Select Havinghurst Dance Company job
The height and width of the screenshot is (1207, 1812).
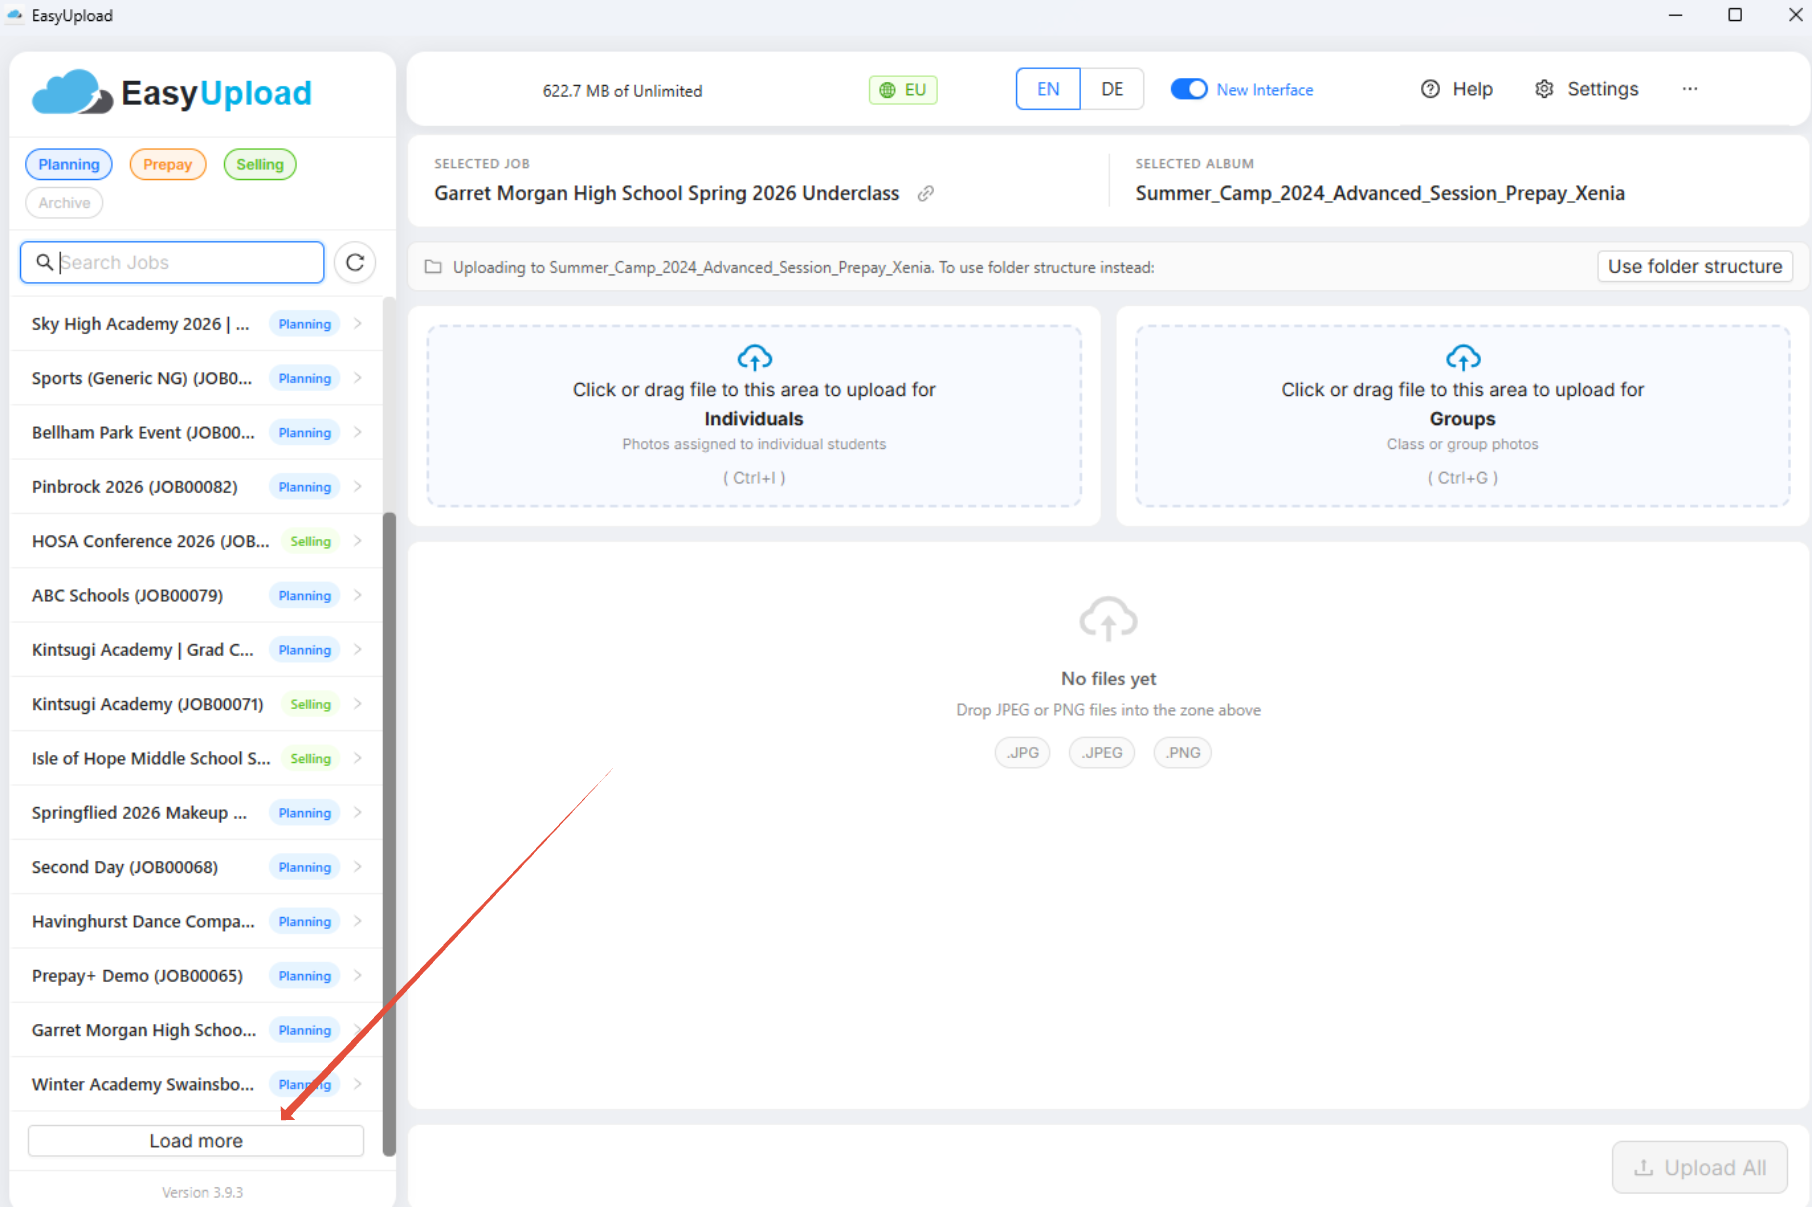tap(196, 921)
